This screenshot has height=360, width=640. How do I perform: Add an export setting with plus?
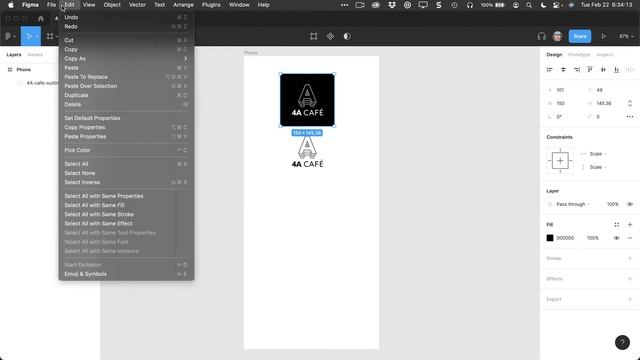(x=630, y=299)
